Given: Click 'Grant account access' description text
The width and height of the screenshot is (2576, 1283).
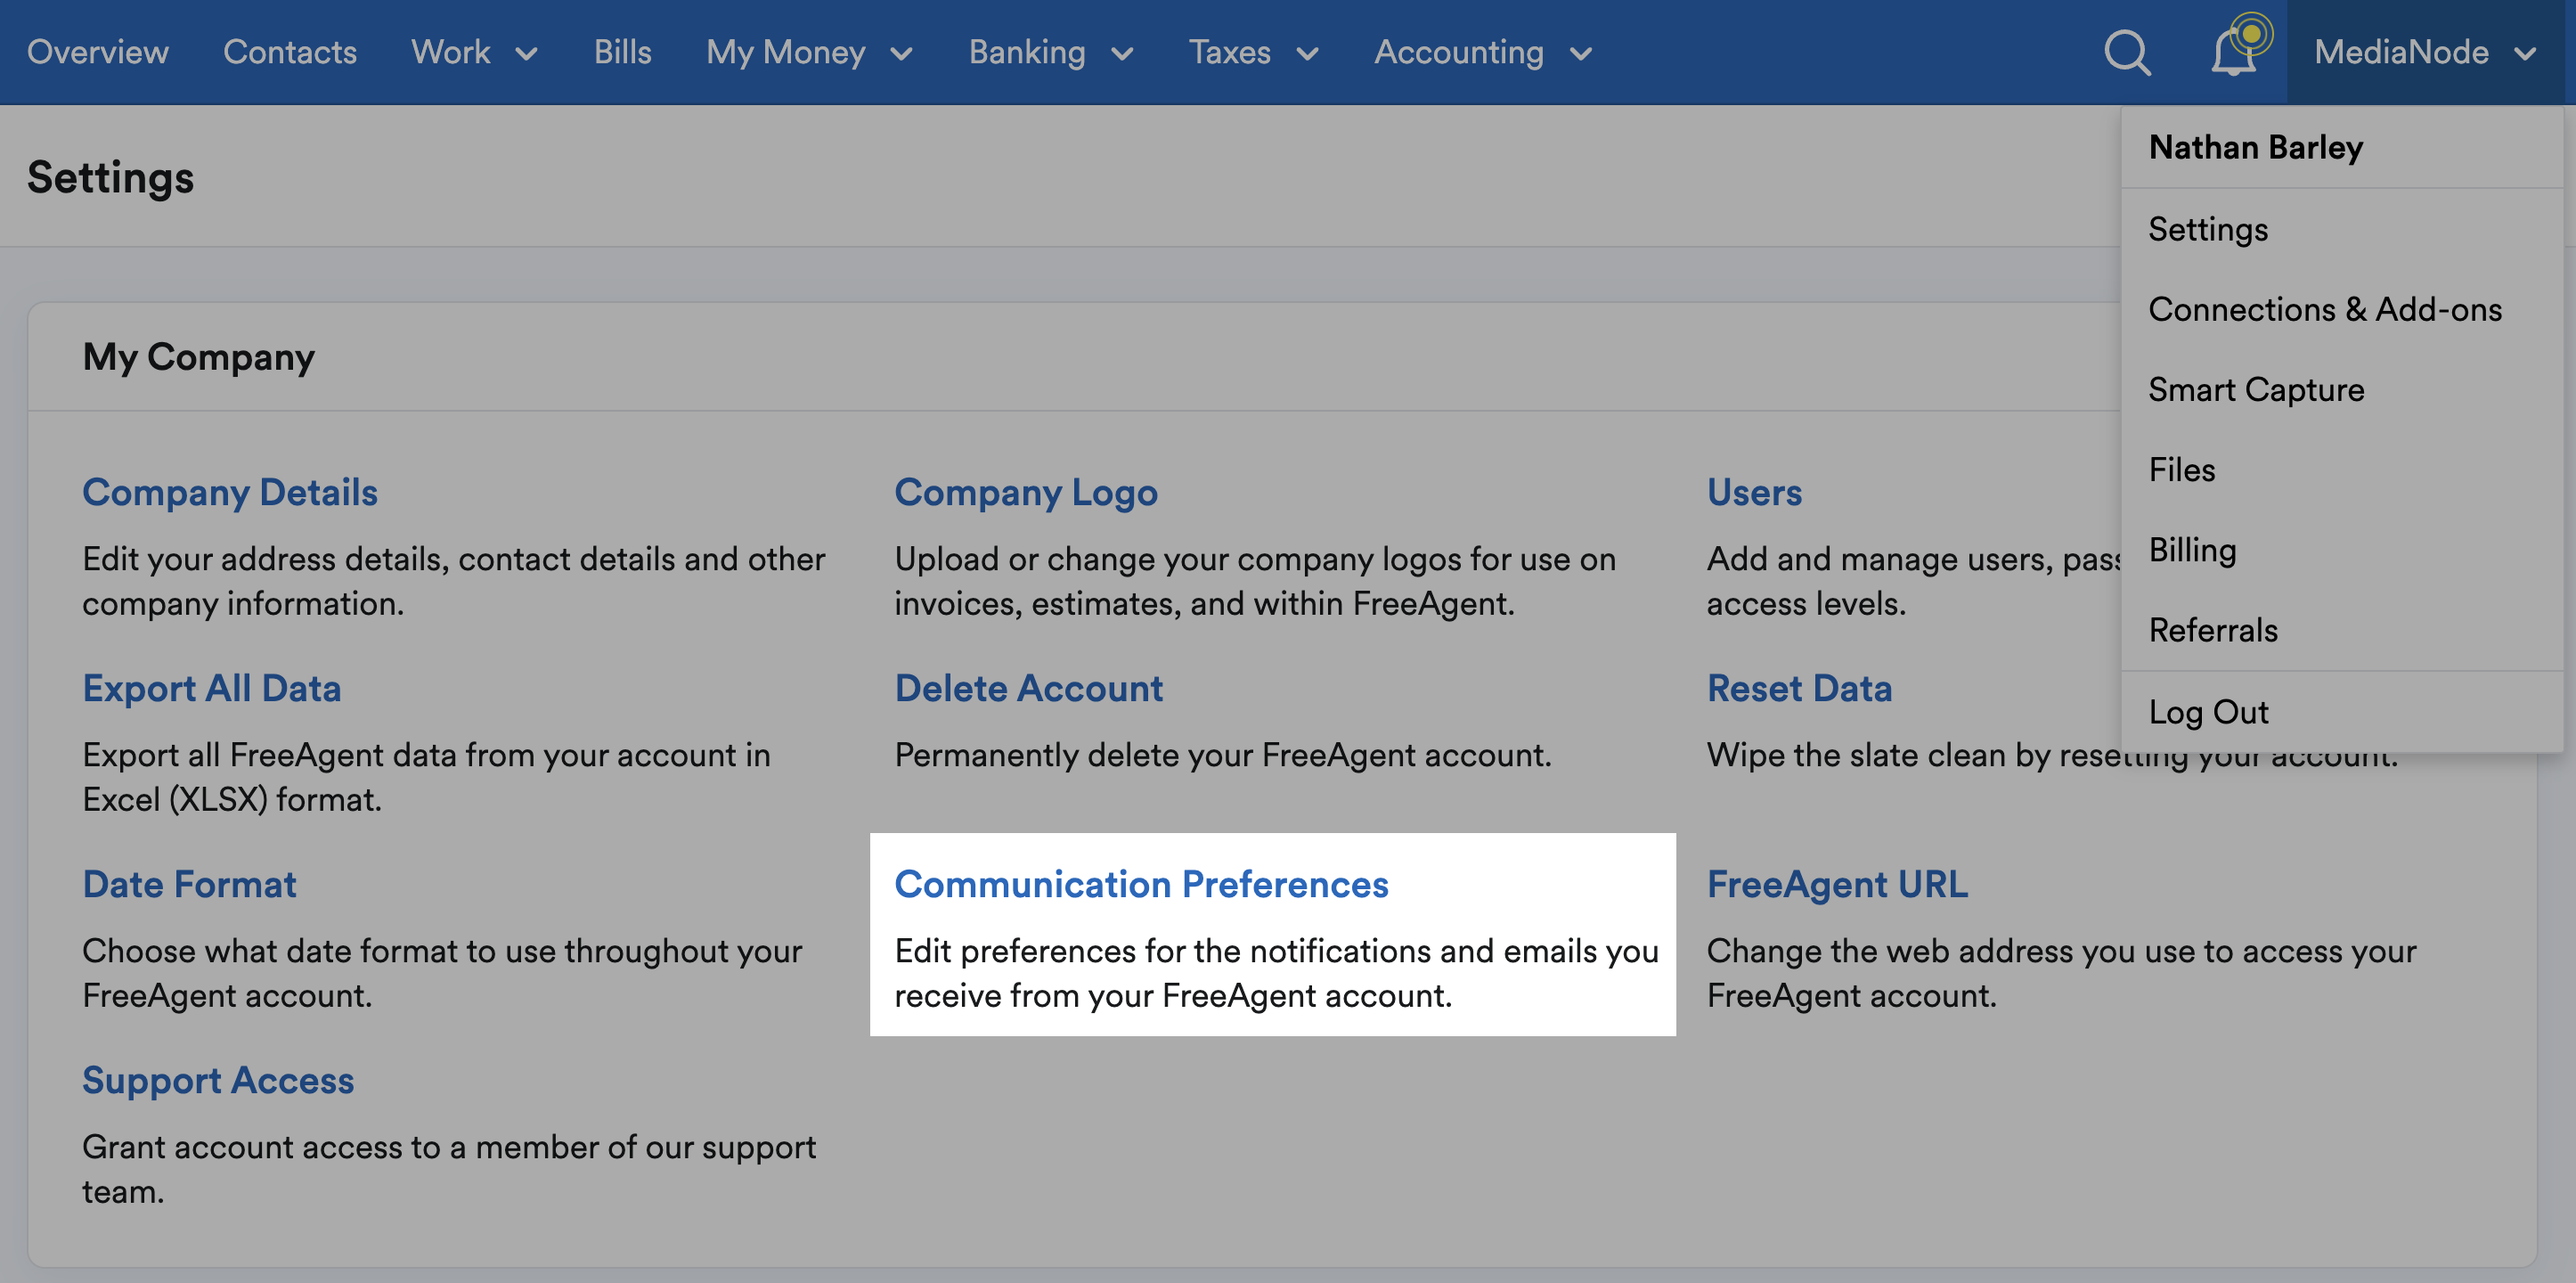Looking at the screenshot, I should [x=449, y=1169].
